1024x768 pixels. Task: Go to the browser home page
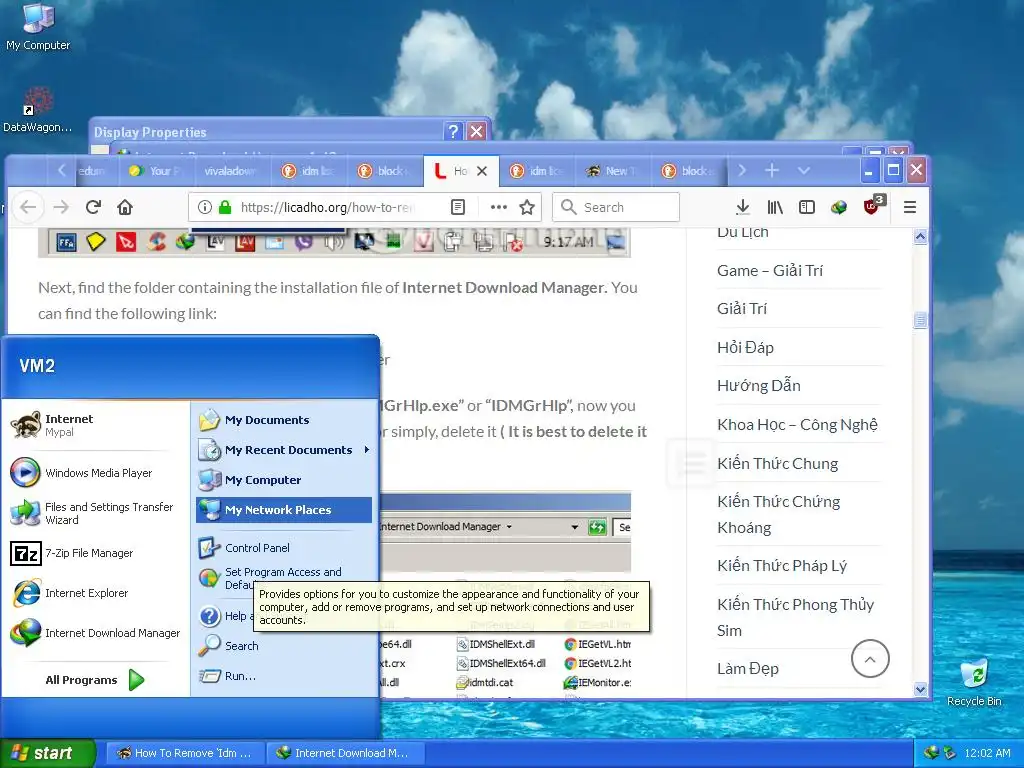coord(125,207)
